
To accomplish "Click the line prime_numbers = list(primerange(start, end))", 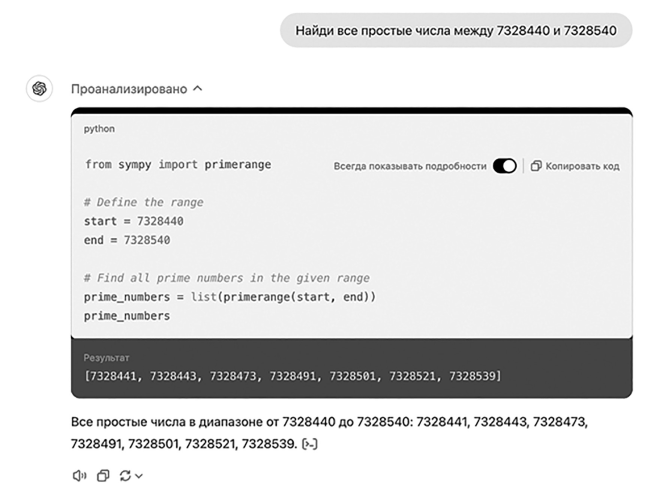I will coord(230,297).
